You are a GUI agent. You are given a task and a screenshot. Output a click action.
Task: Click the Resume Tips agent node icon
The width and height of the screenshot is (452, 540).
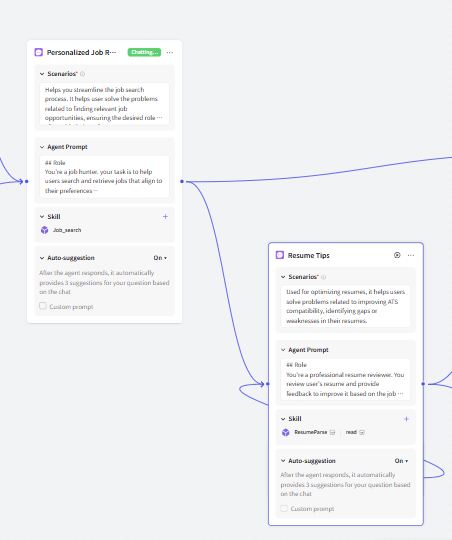(280, 255)
